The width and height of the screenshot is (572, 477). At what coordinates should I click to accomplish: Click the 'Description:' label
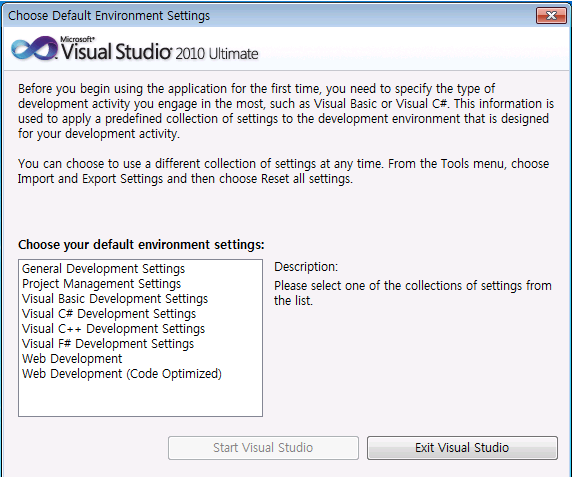306,267
